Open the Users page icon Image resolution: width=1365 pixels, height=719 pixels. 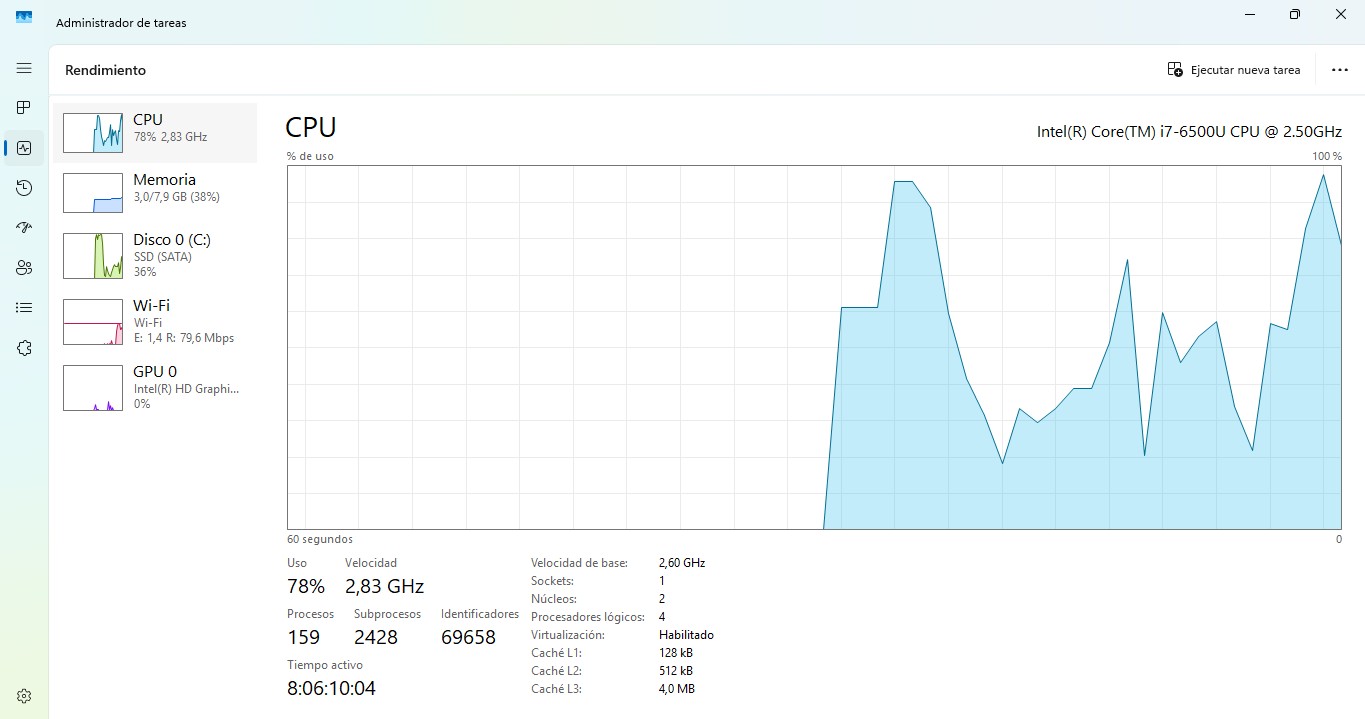[24, 268]
